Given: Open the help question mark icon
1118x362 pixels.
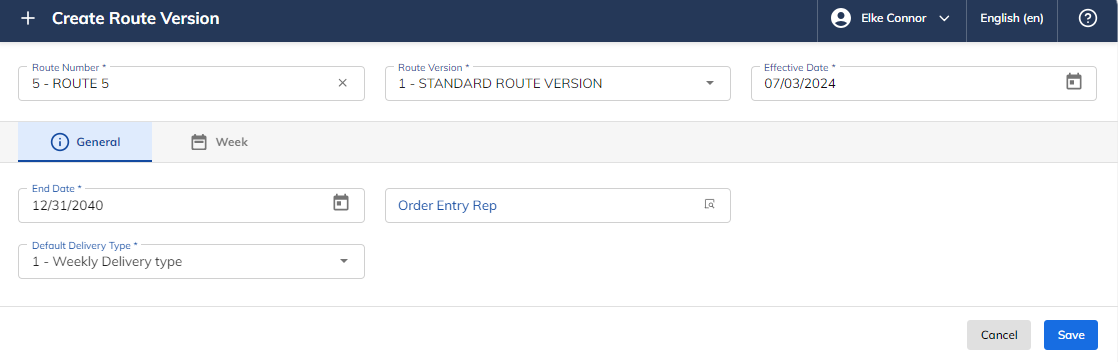Looking at the screenshot, I should (1087, 19).
